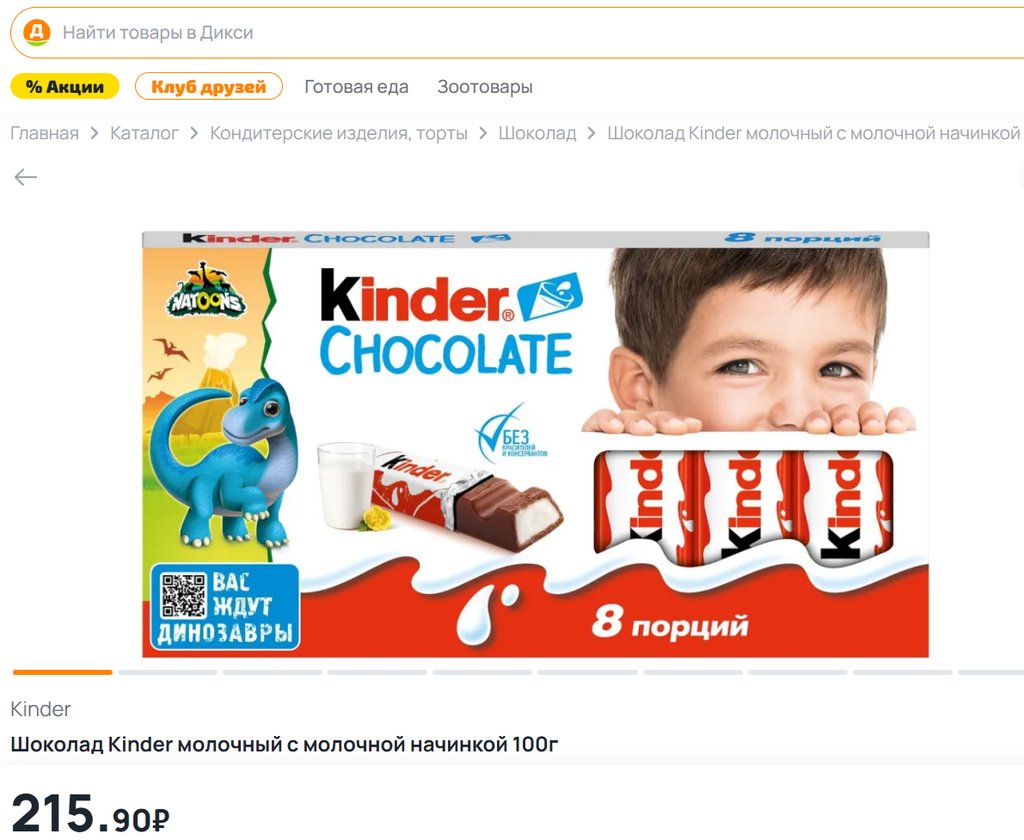Viewport: 1024px width, 840px height.
Task: Go to the 'Готовая еда' menu section
Action: point(357,87)
